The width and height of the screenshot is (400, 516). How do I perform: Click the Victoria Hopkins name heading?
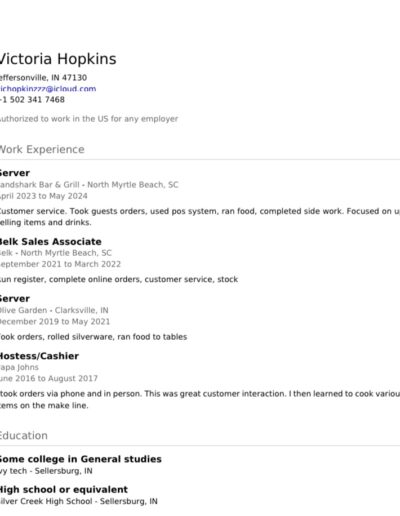pyautogui.click(x=58, y=59)
